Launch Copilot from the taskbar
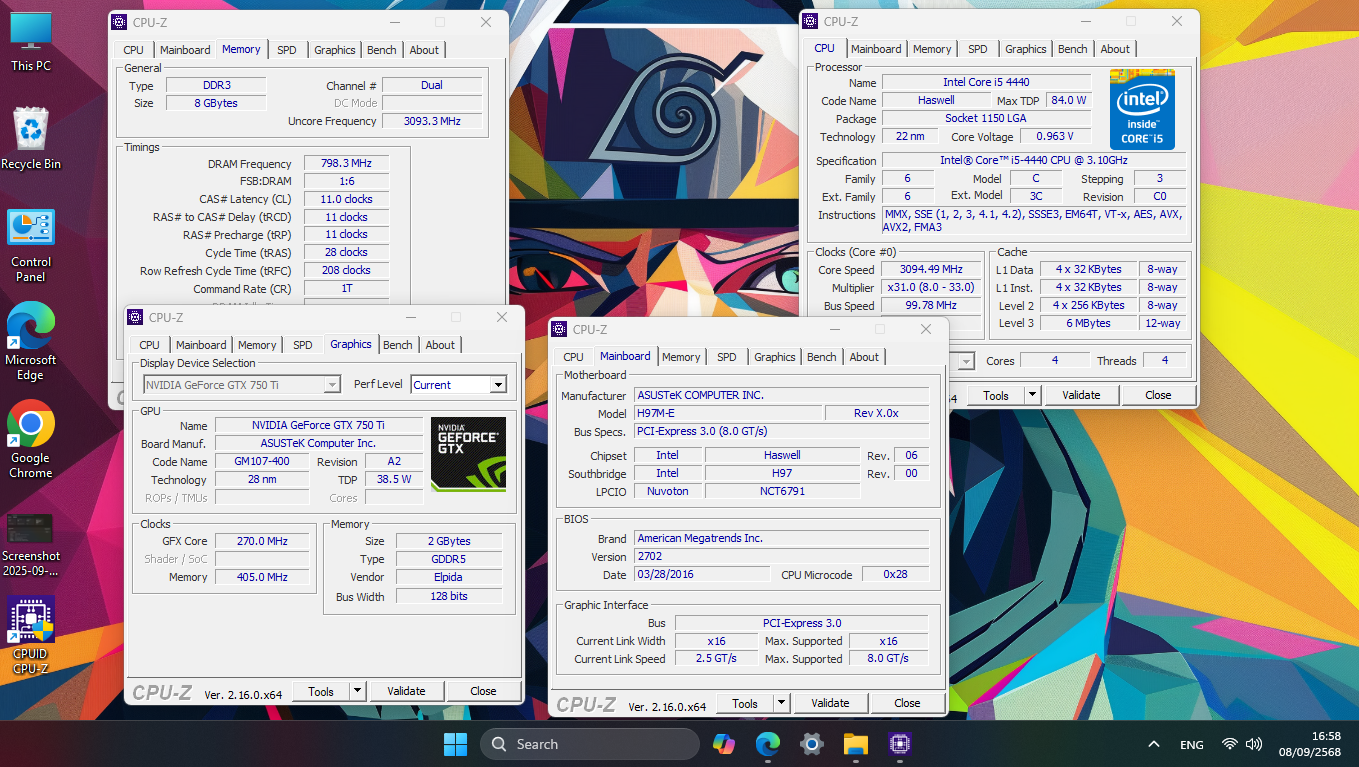The width and height of the screenshot is (1359, 767). point(723,744)
